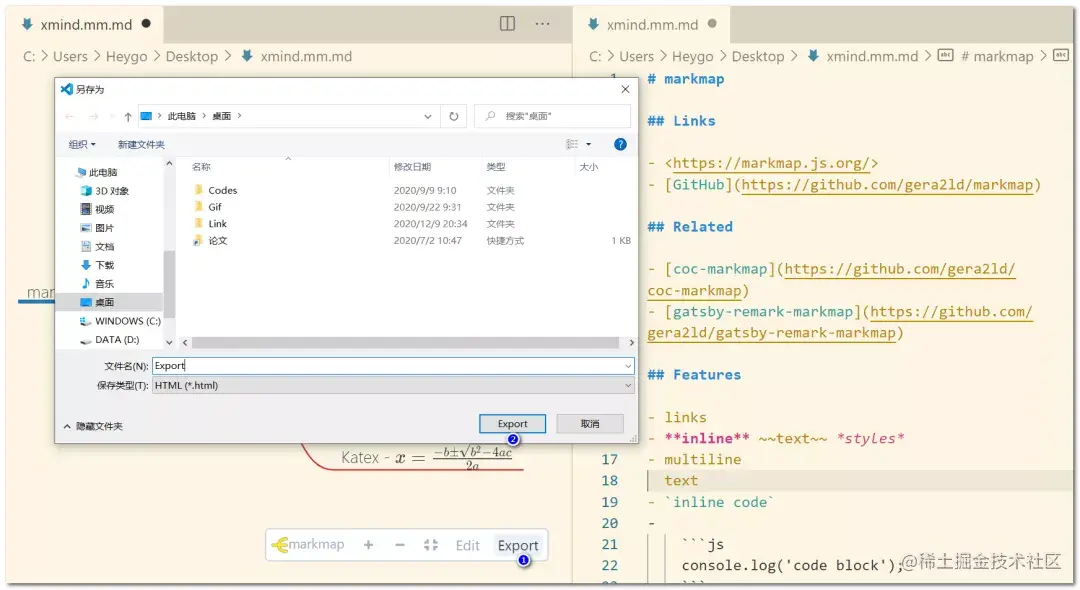Open view options dropdown arrow

click(588, 144)
